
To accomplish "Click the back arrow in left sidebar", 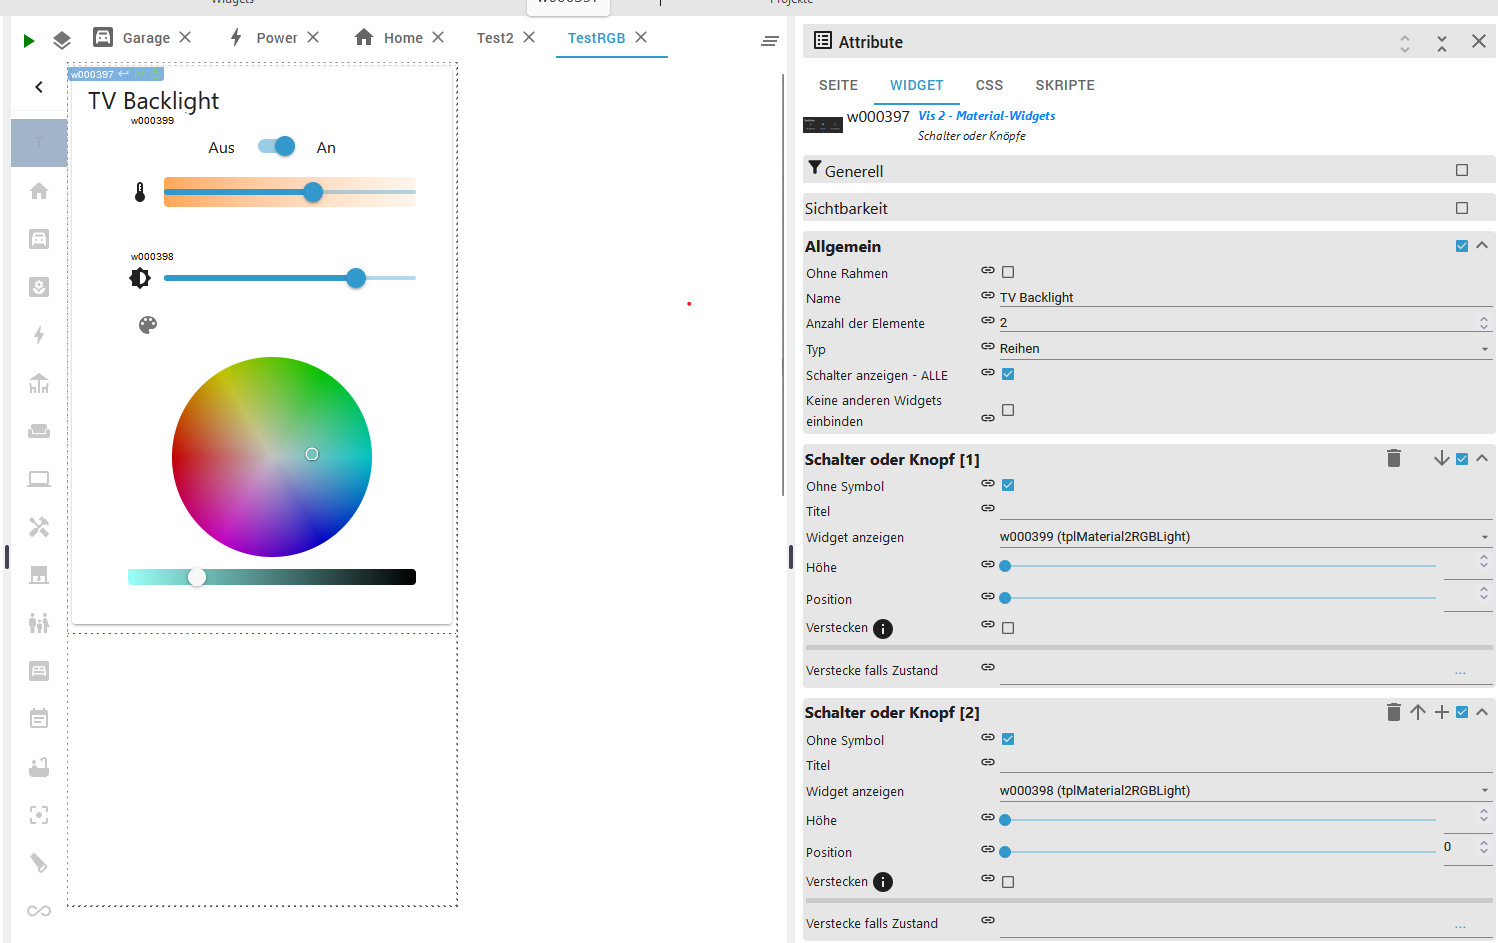I will point(39,87).
